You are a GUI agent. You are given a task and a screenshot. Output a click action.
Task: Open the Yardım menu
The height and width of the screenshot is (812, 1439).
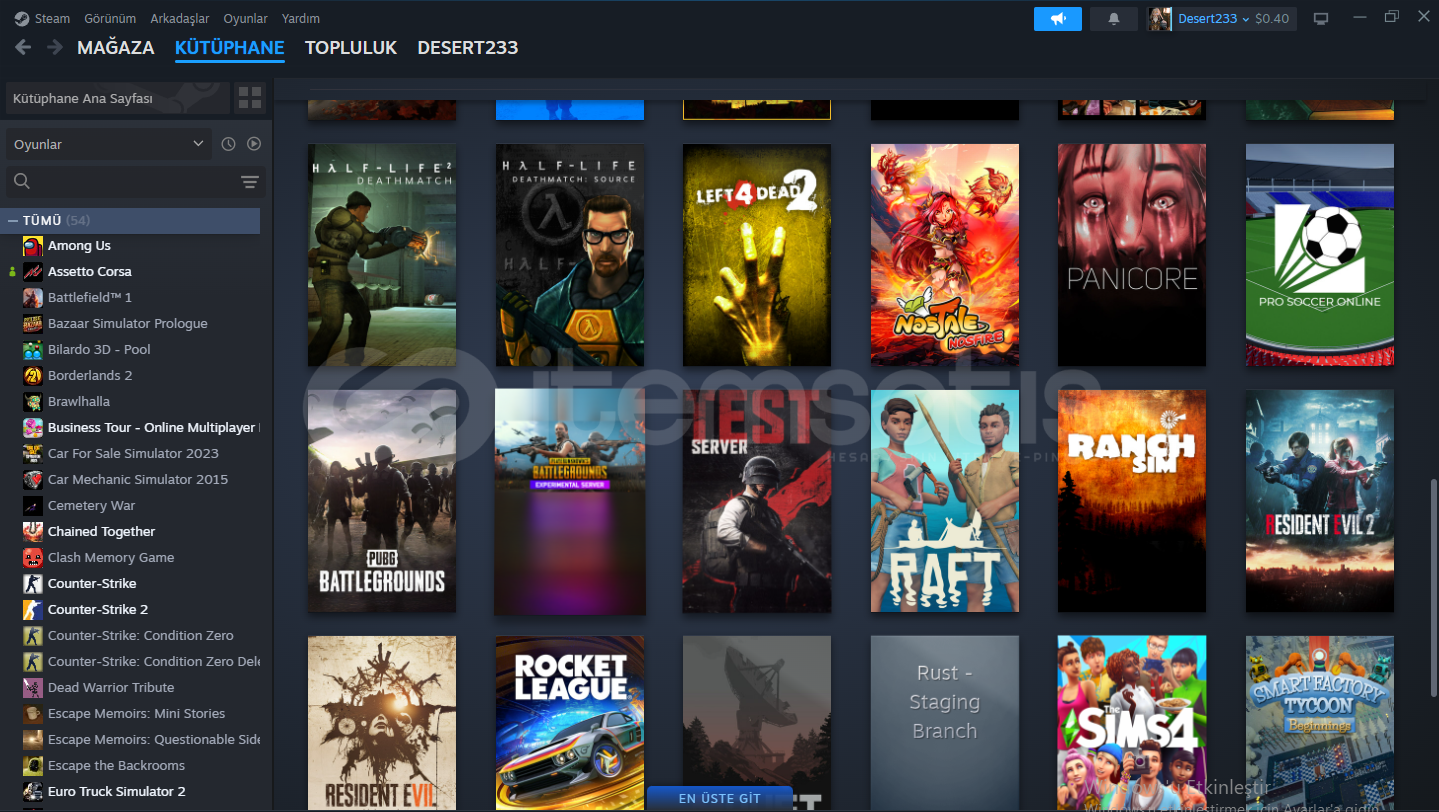[301, 18]
